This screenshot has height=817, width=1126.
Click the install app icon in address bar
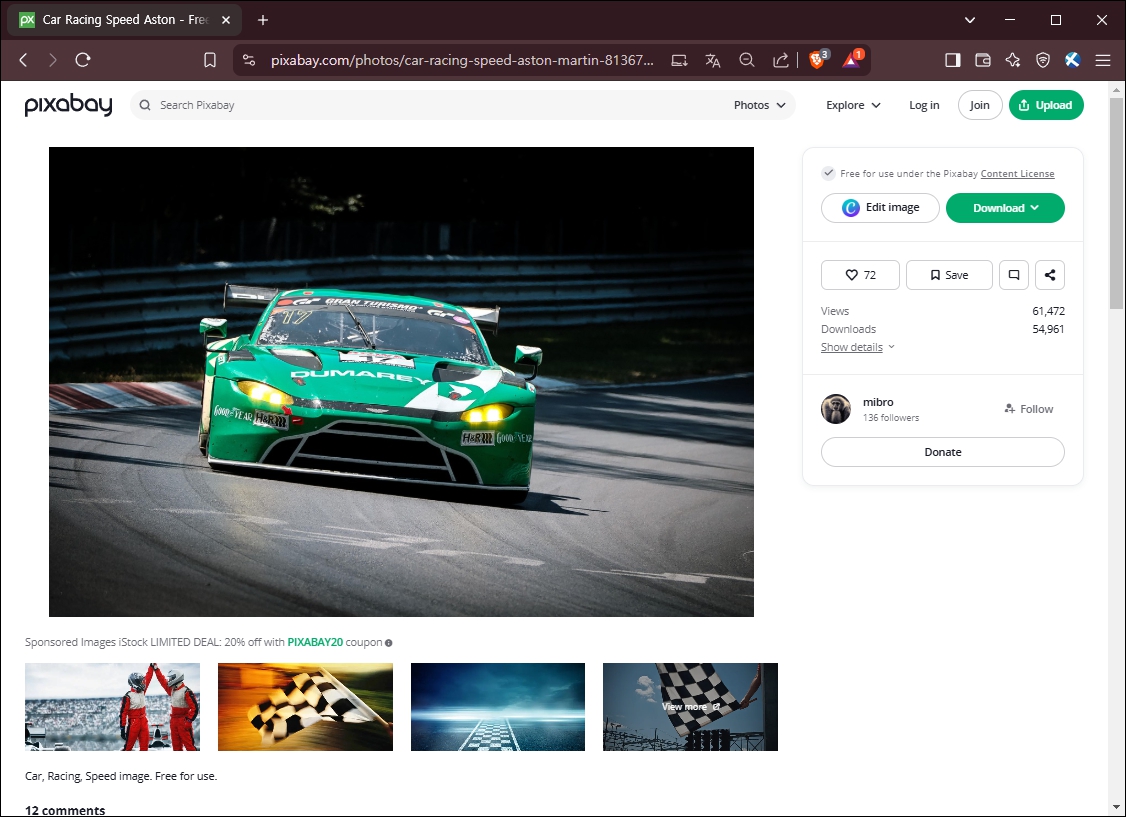(x=679, y=60)
